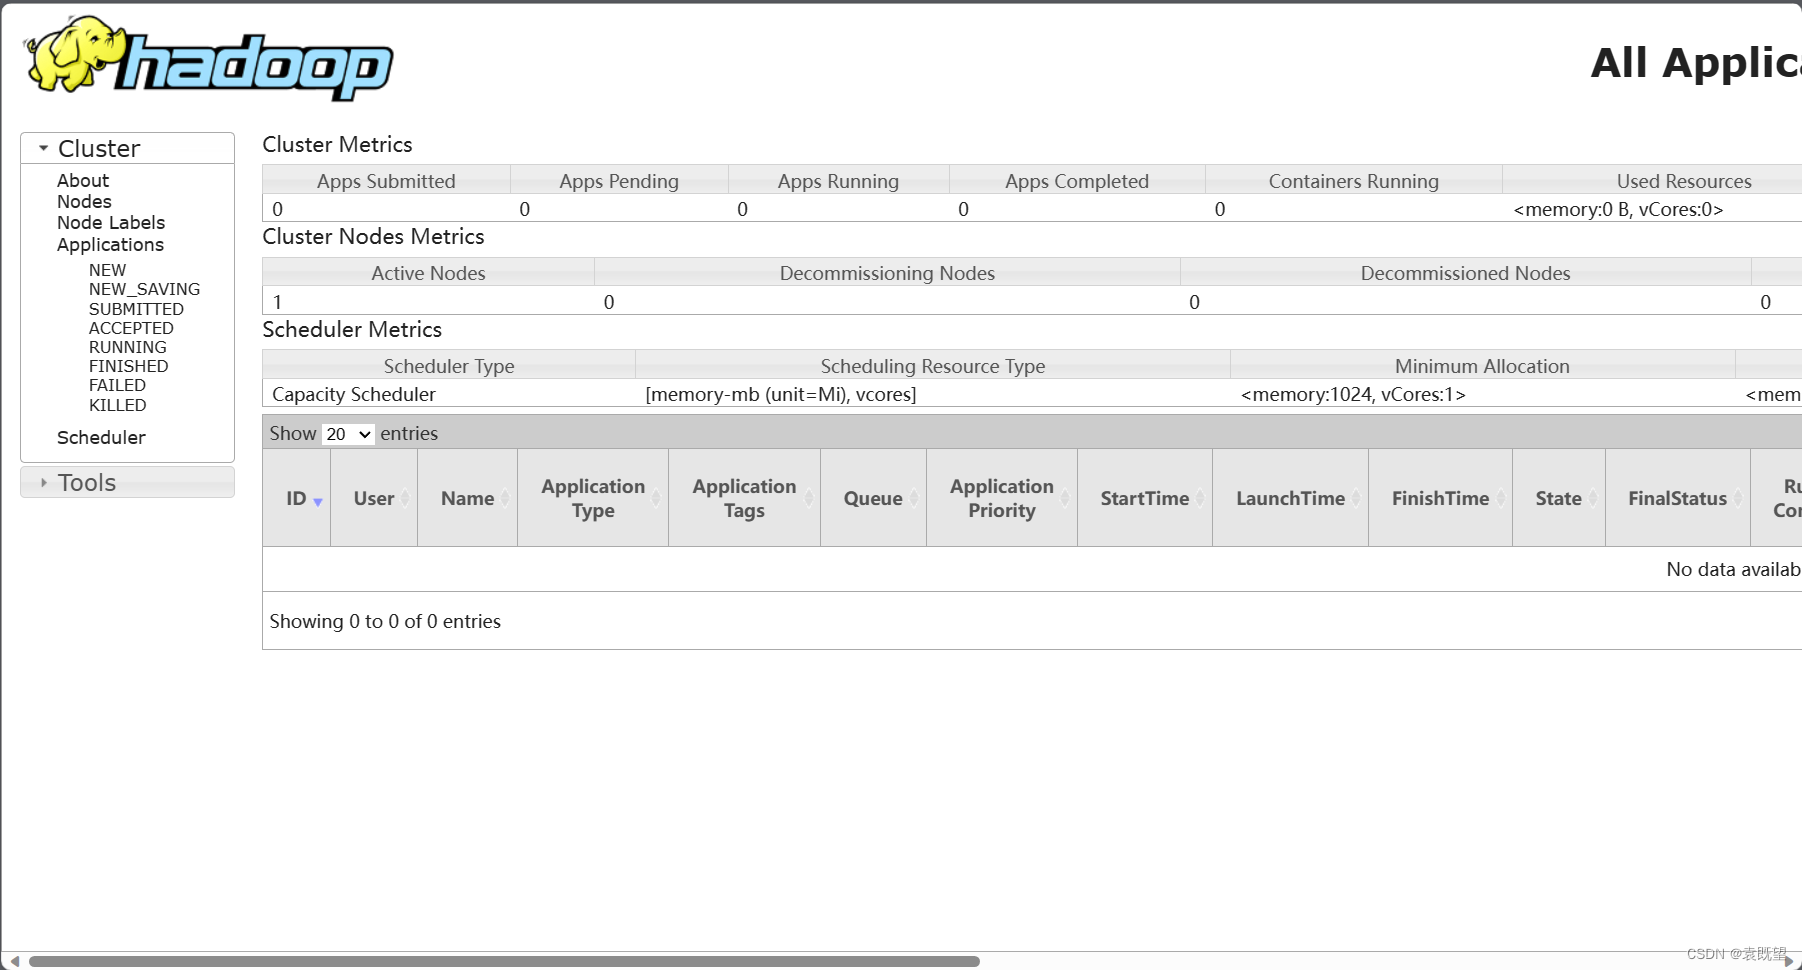The width and height of the screenshot is (1802, 970).
Task: Click Active Nodes value 1
Action: [x=277, y=302]
